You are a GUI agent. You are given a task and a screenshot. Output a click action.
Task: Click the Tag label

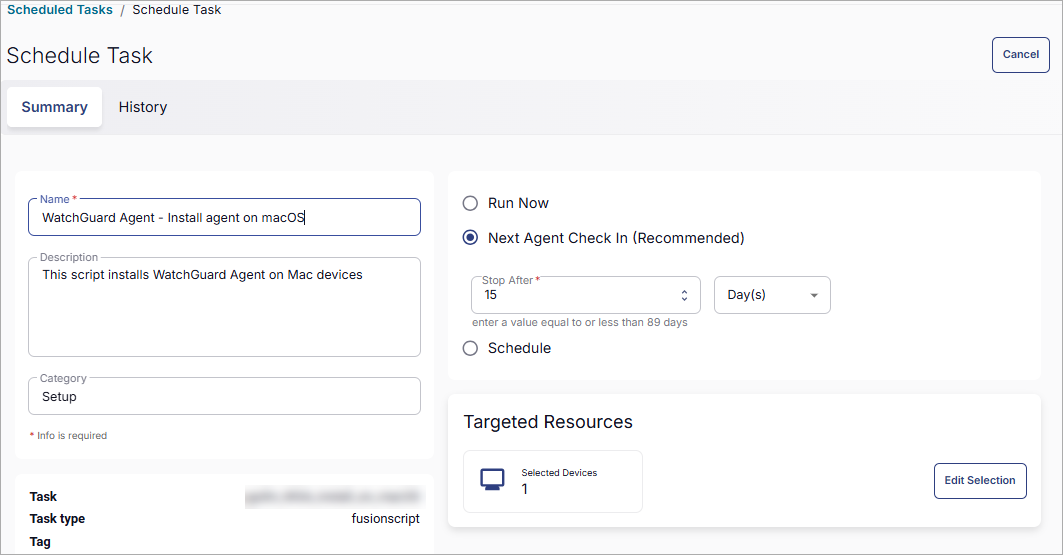(x=40, y=541)
